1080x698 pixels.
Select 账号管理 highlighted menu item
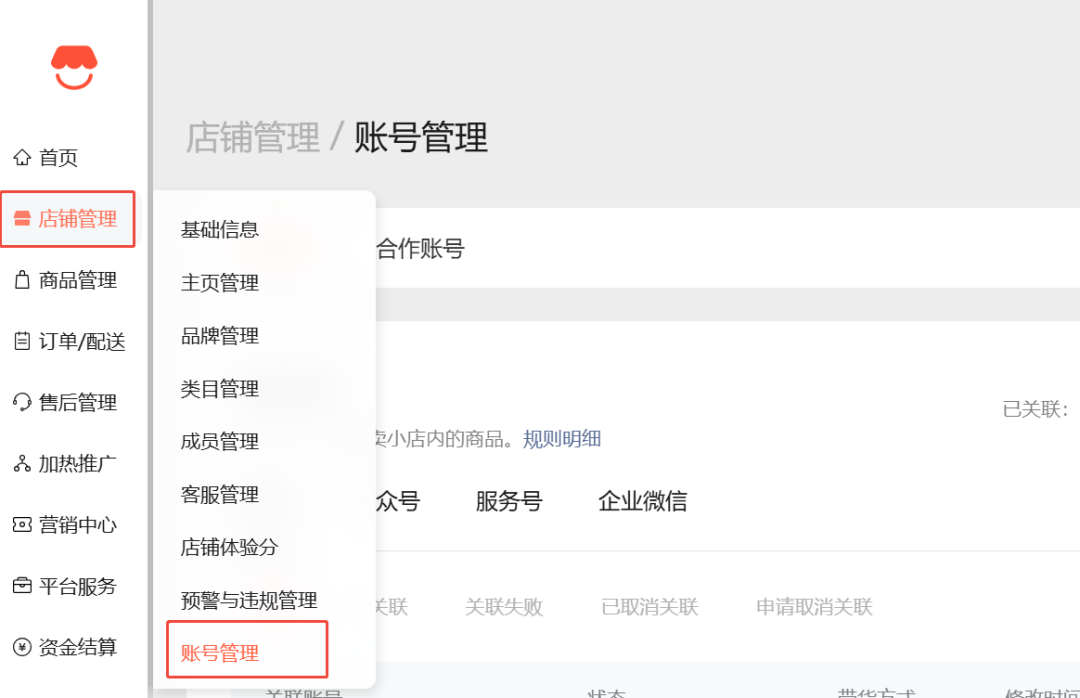click(x=220, y=653)
